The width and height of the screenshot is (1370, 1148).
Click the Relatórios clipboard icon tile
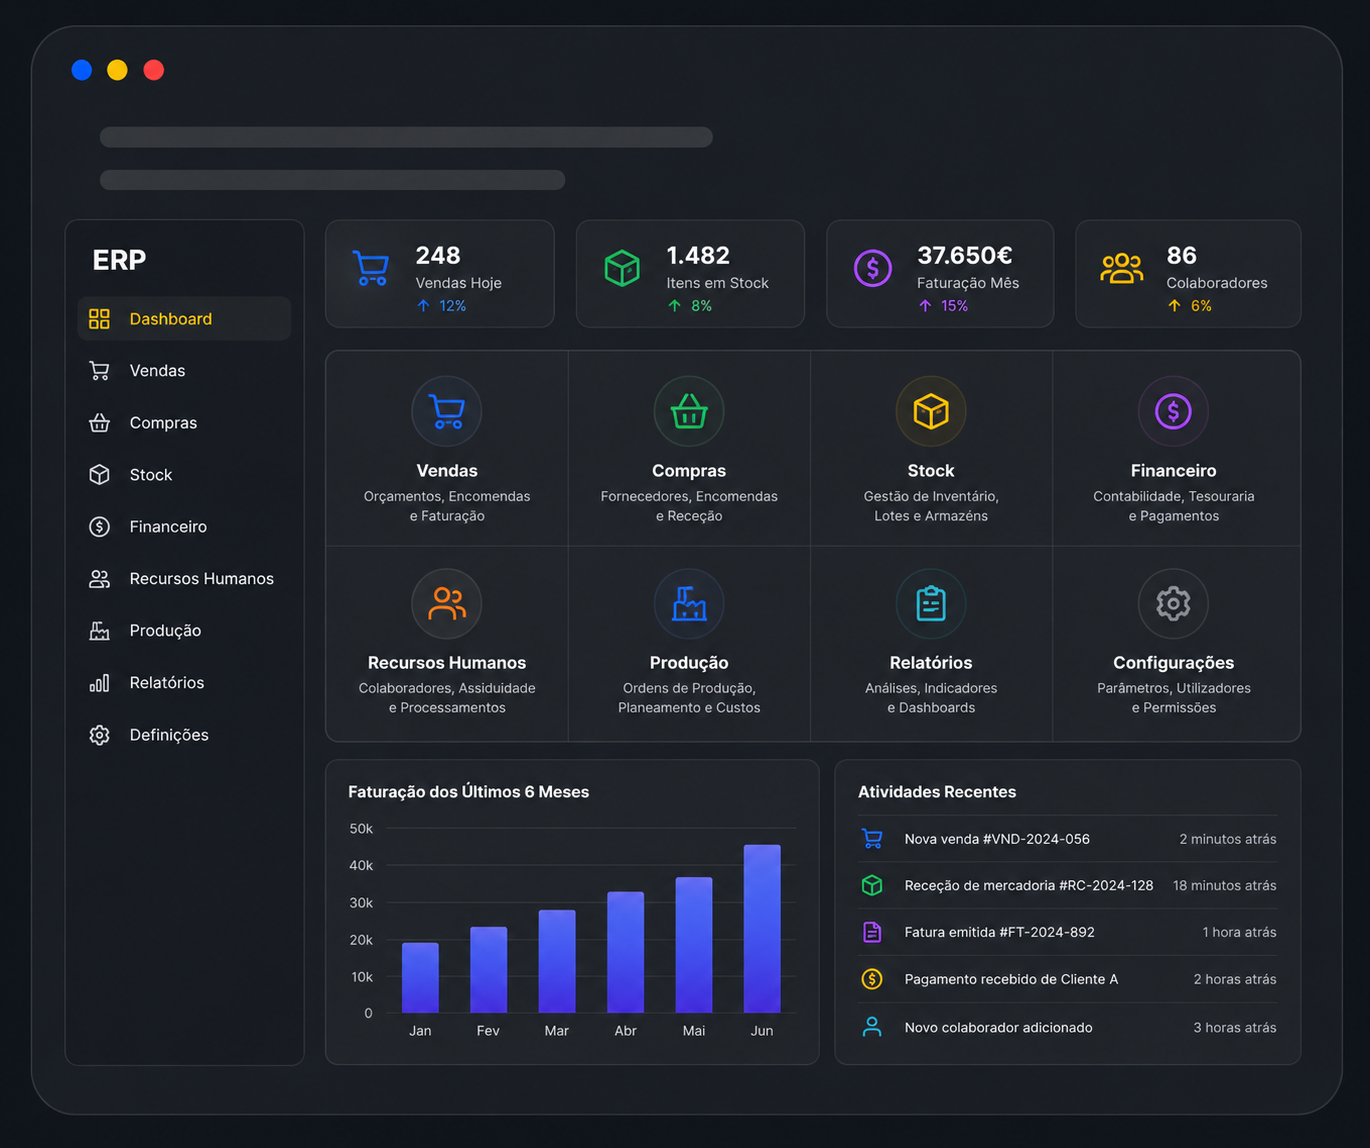click(931, 603)
